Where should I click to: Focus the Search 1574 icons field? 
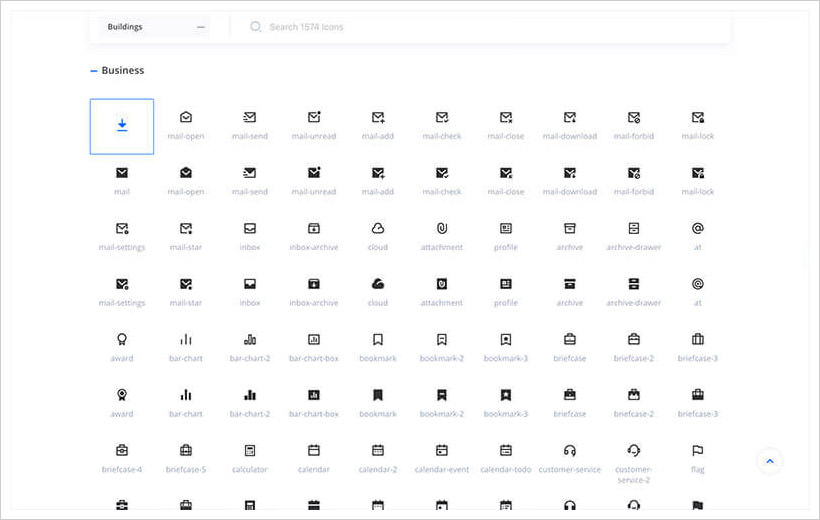[480, 27]
